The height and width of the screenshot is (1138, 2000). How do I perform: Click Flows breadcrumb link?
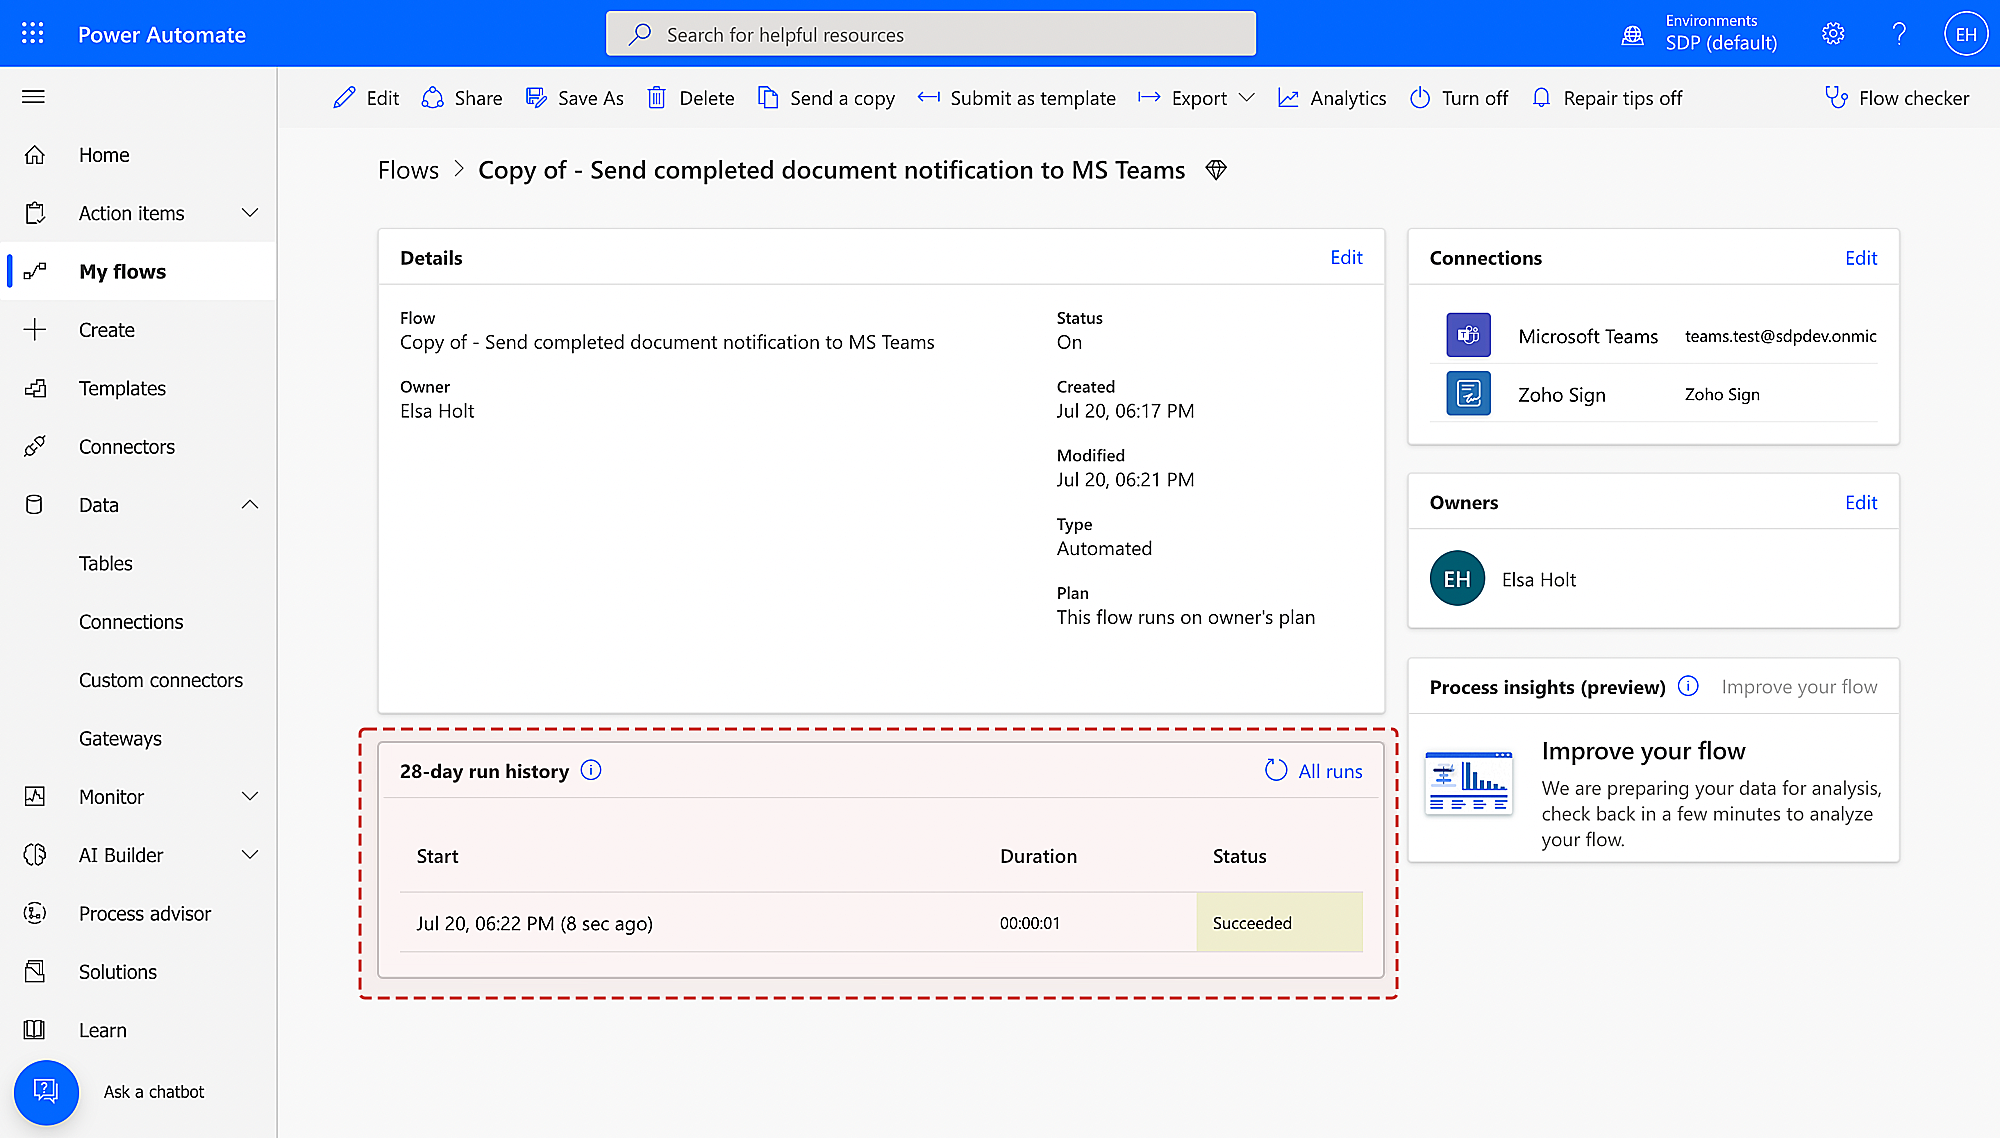click(408, 170)
